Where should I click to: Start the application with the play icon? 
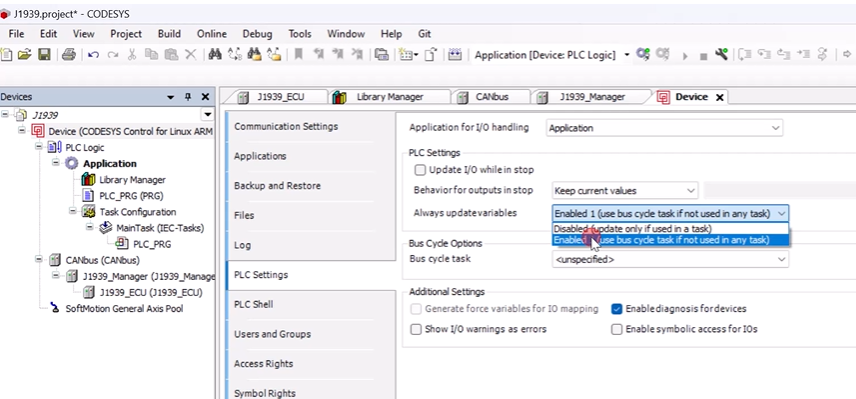685,55
